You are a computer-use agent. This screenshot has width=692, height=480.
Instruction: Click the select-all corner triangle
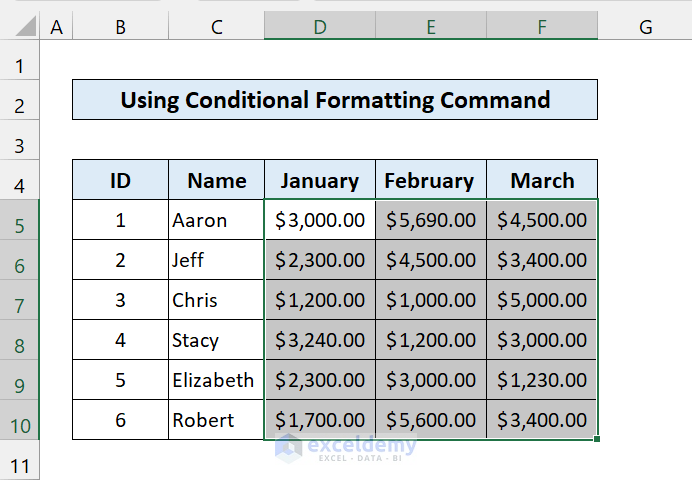(x=20, y=27)
